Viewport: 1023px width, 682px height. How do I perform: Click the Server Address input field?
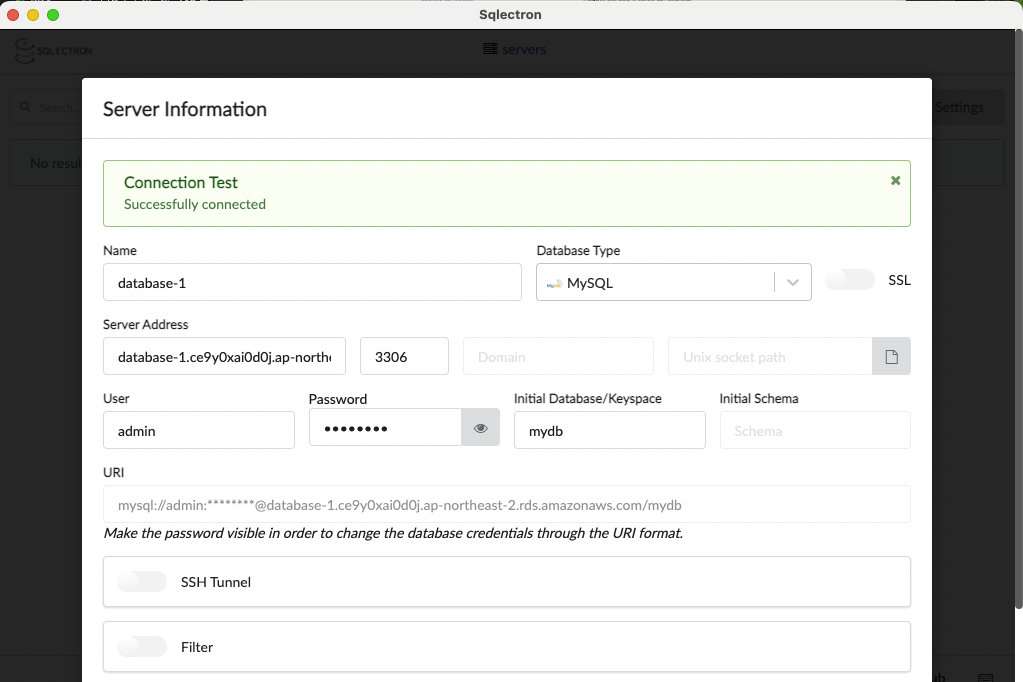point(224,357)
